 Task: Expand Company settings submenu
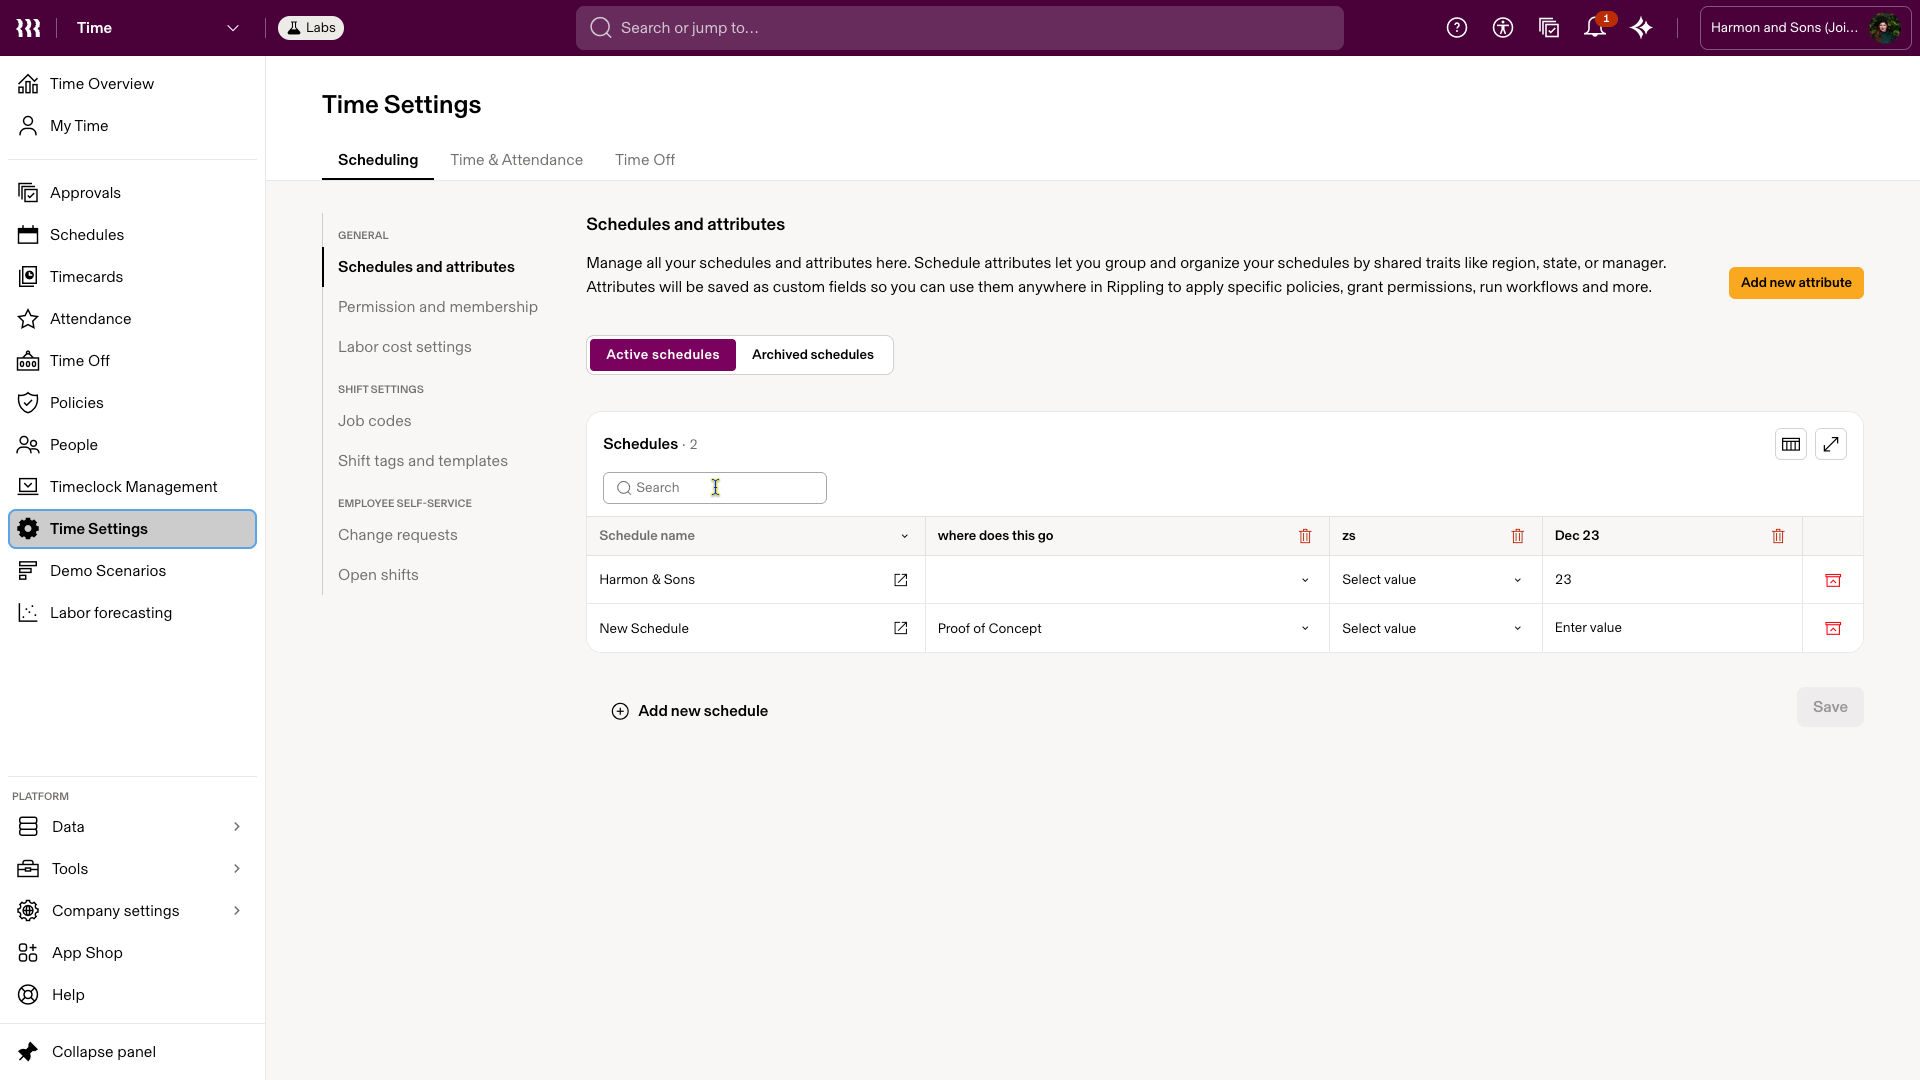pyautogui.click(x=132, y=911)
